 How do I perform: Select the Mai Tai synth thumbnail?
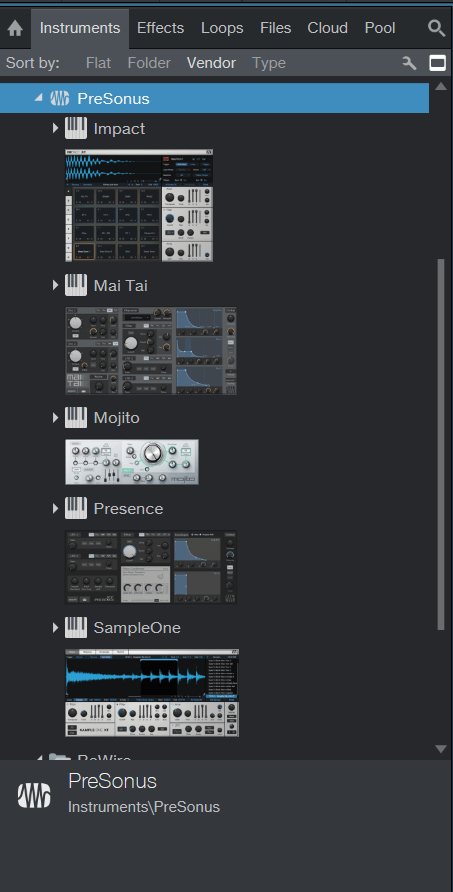point(151,351)
